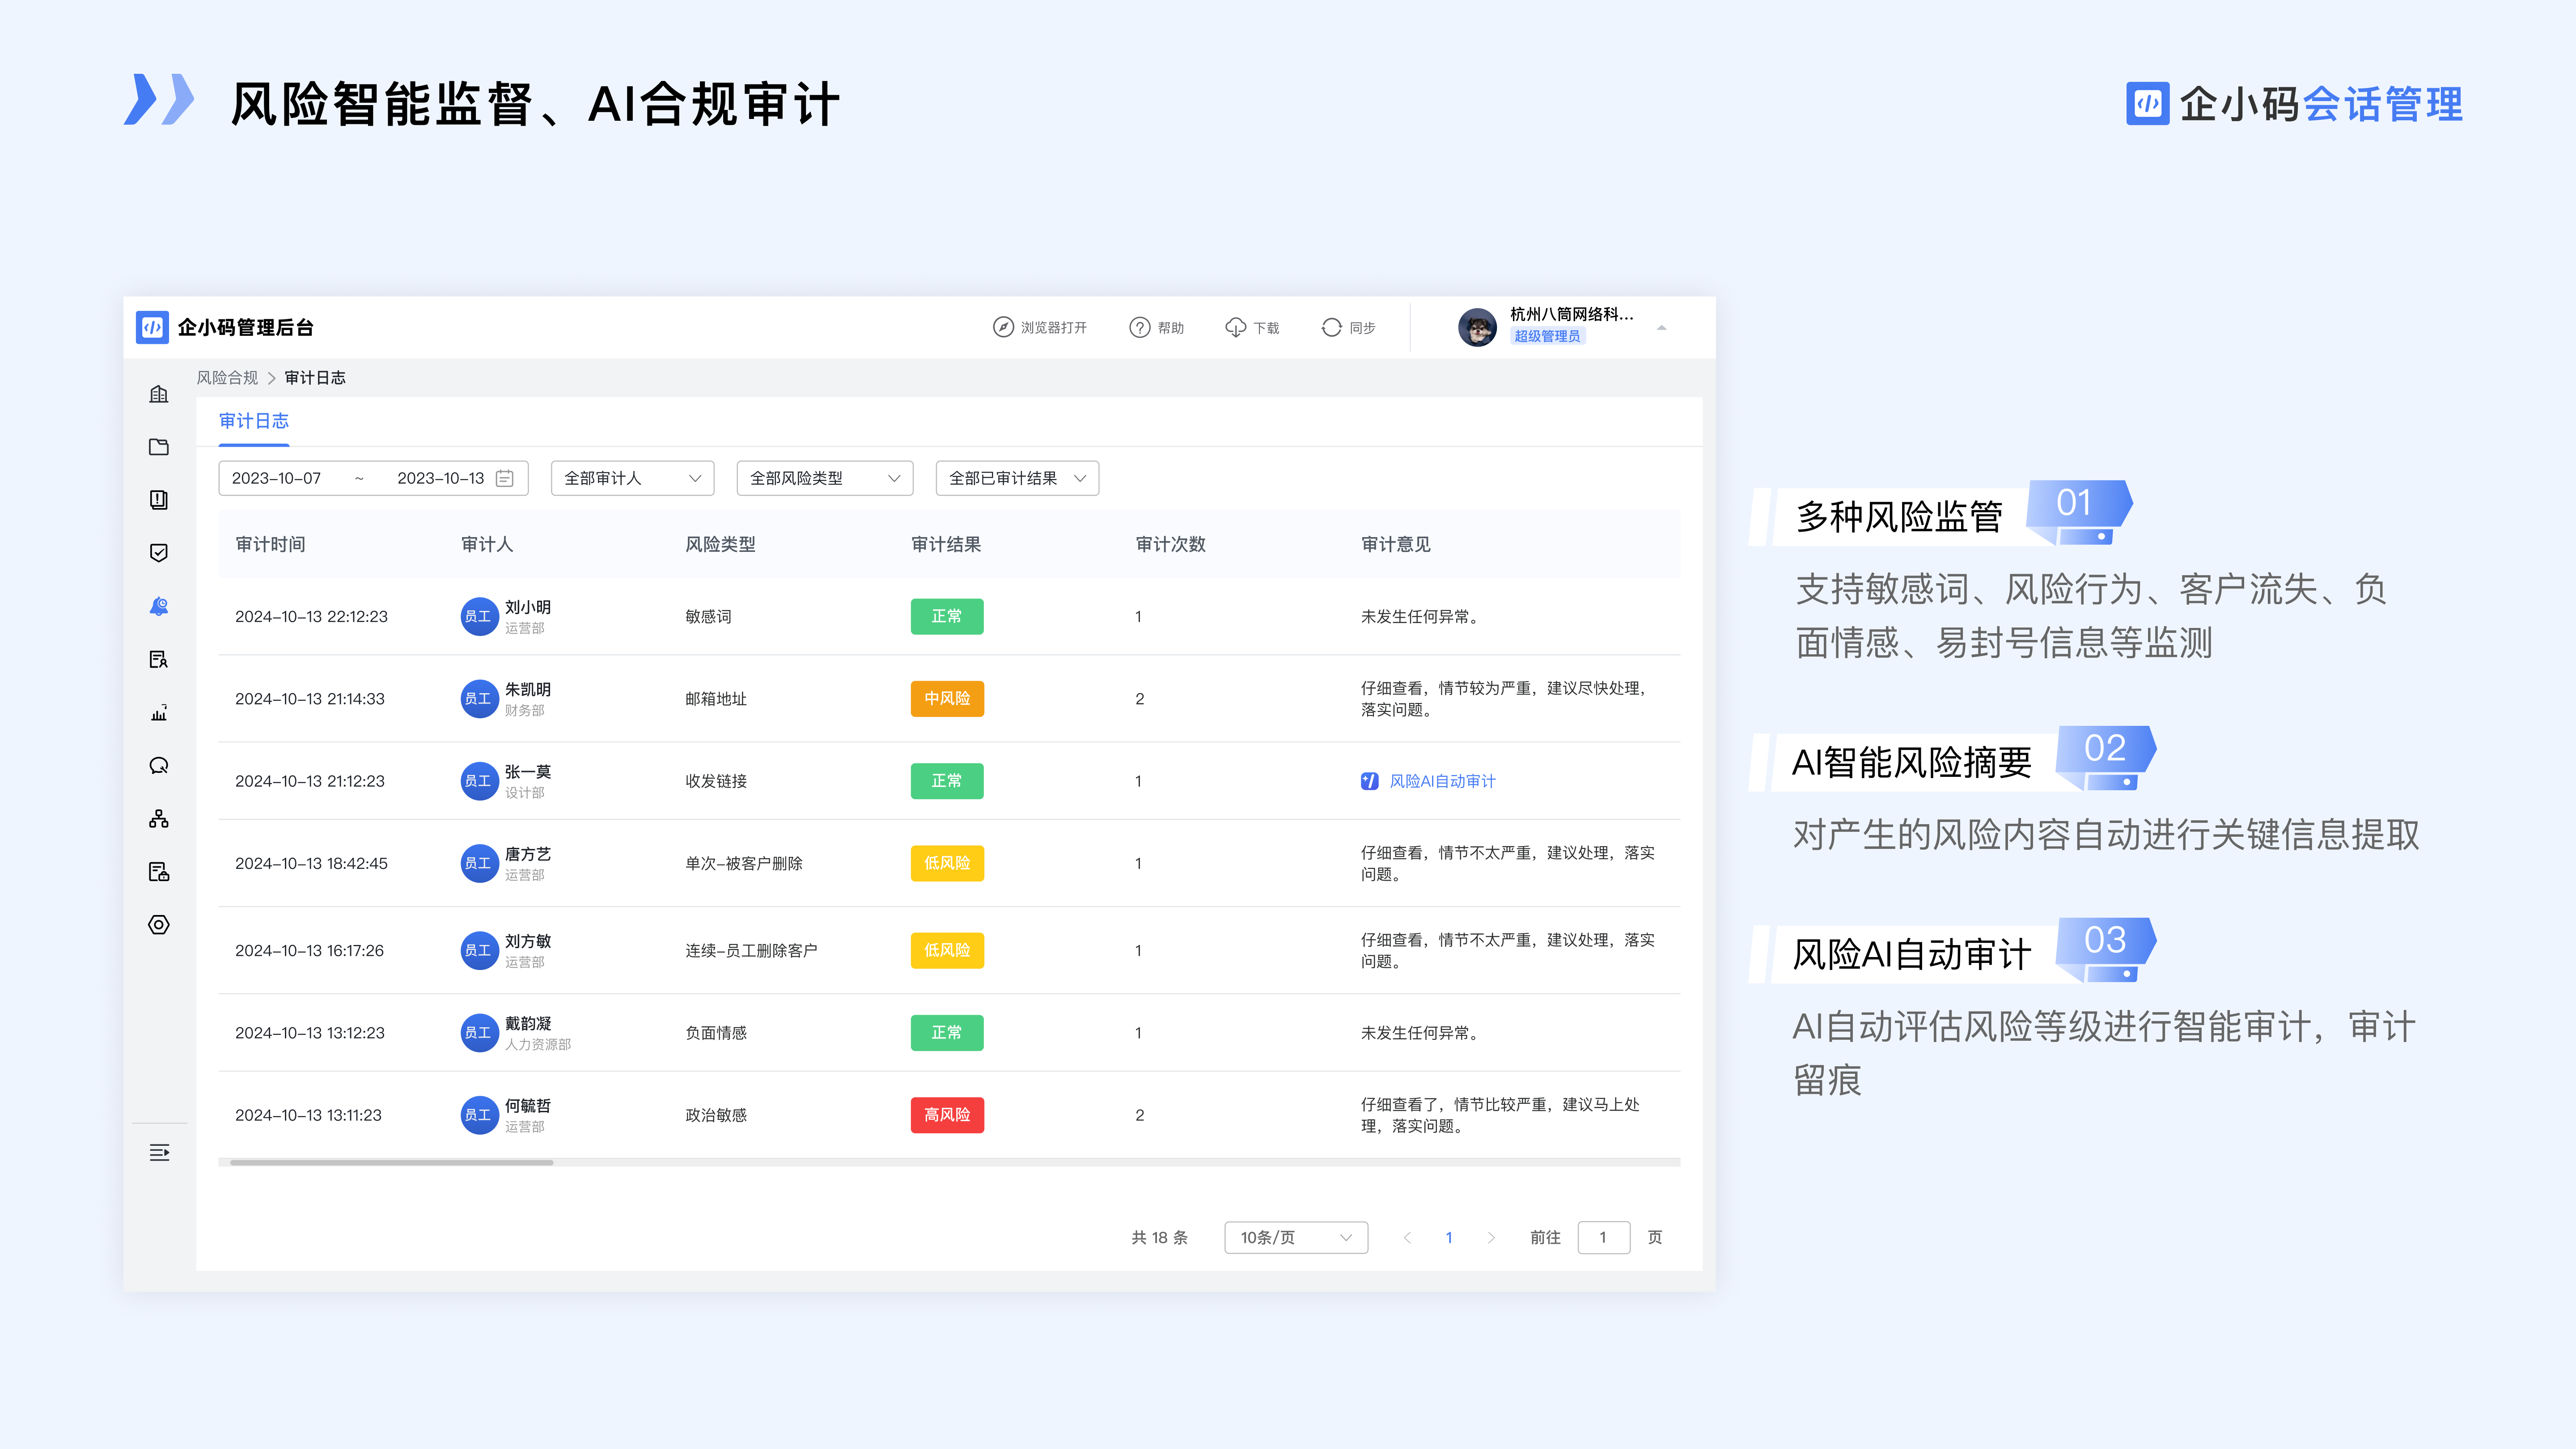Screen dimensions: 2576x1449
Task: Click the name 张一莫 in table
Action: (528, 772)
